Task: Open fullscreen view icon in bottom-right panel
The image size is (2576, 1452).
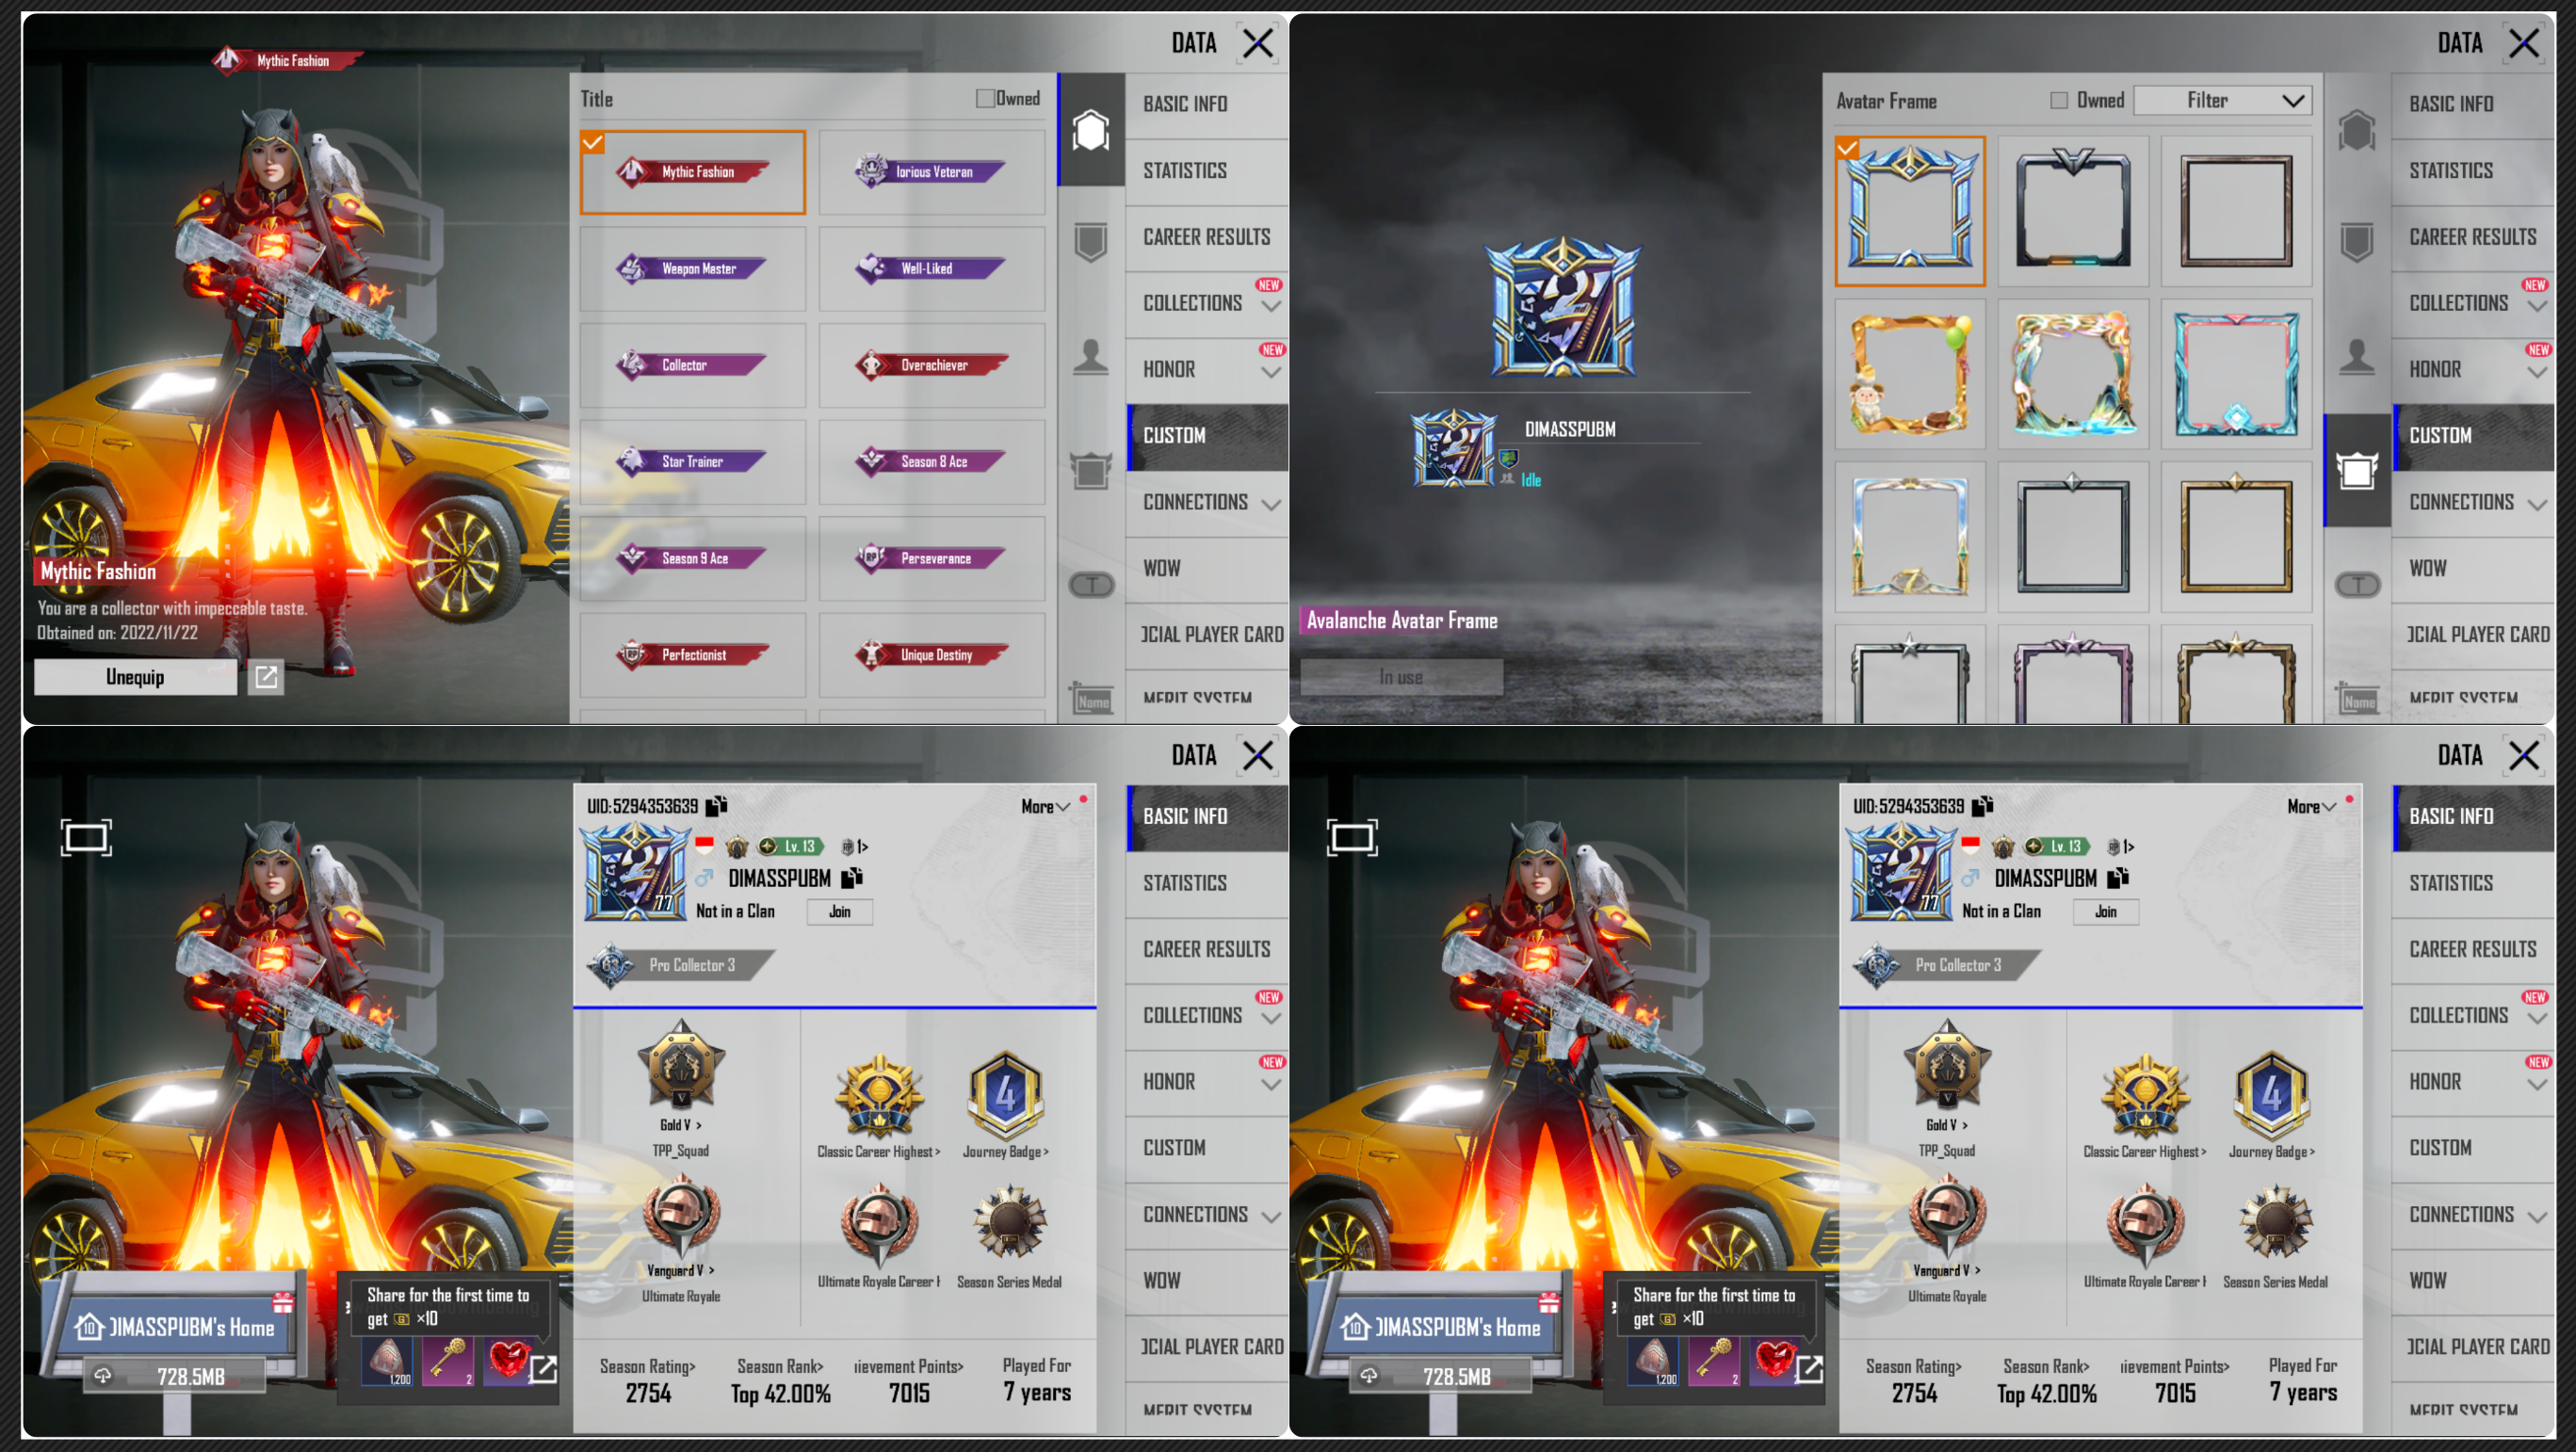Action: pos(1352,837)
